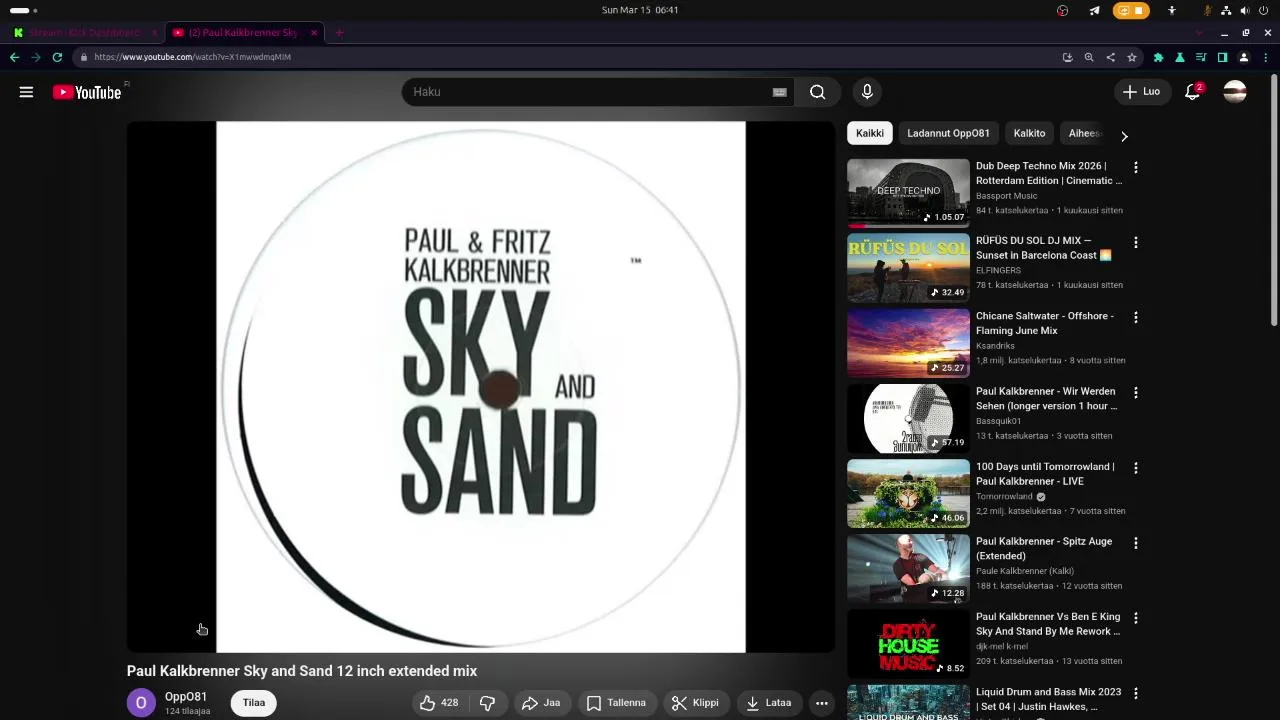
Task: Open RÜFÜS DU SOL sunset thumbnail
Action: (908, 268)
